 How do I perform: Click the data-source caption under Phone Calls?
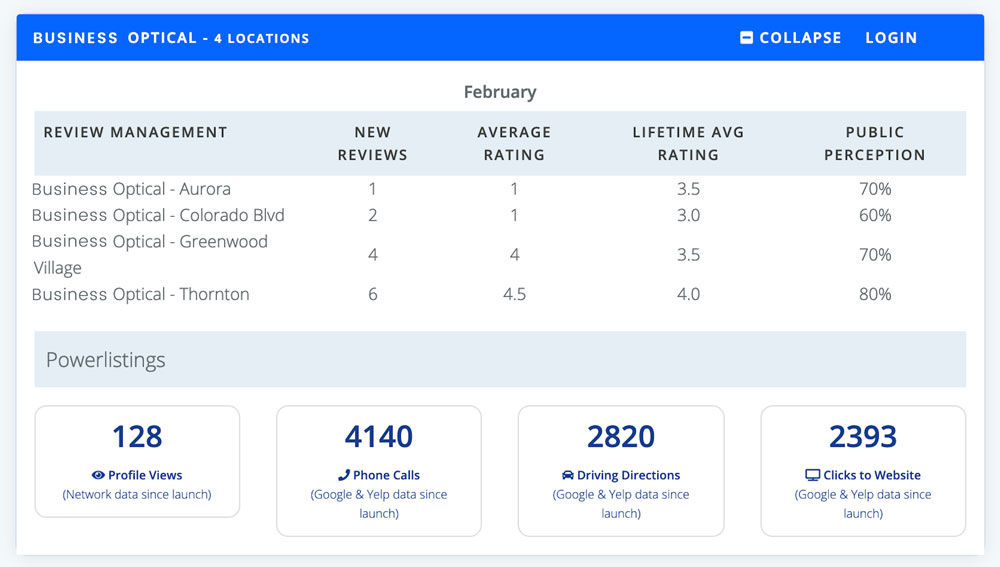[379, 504]
